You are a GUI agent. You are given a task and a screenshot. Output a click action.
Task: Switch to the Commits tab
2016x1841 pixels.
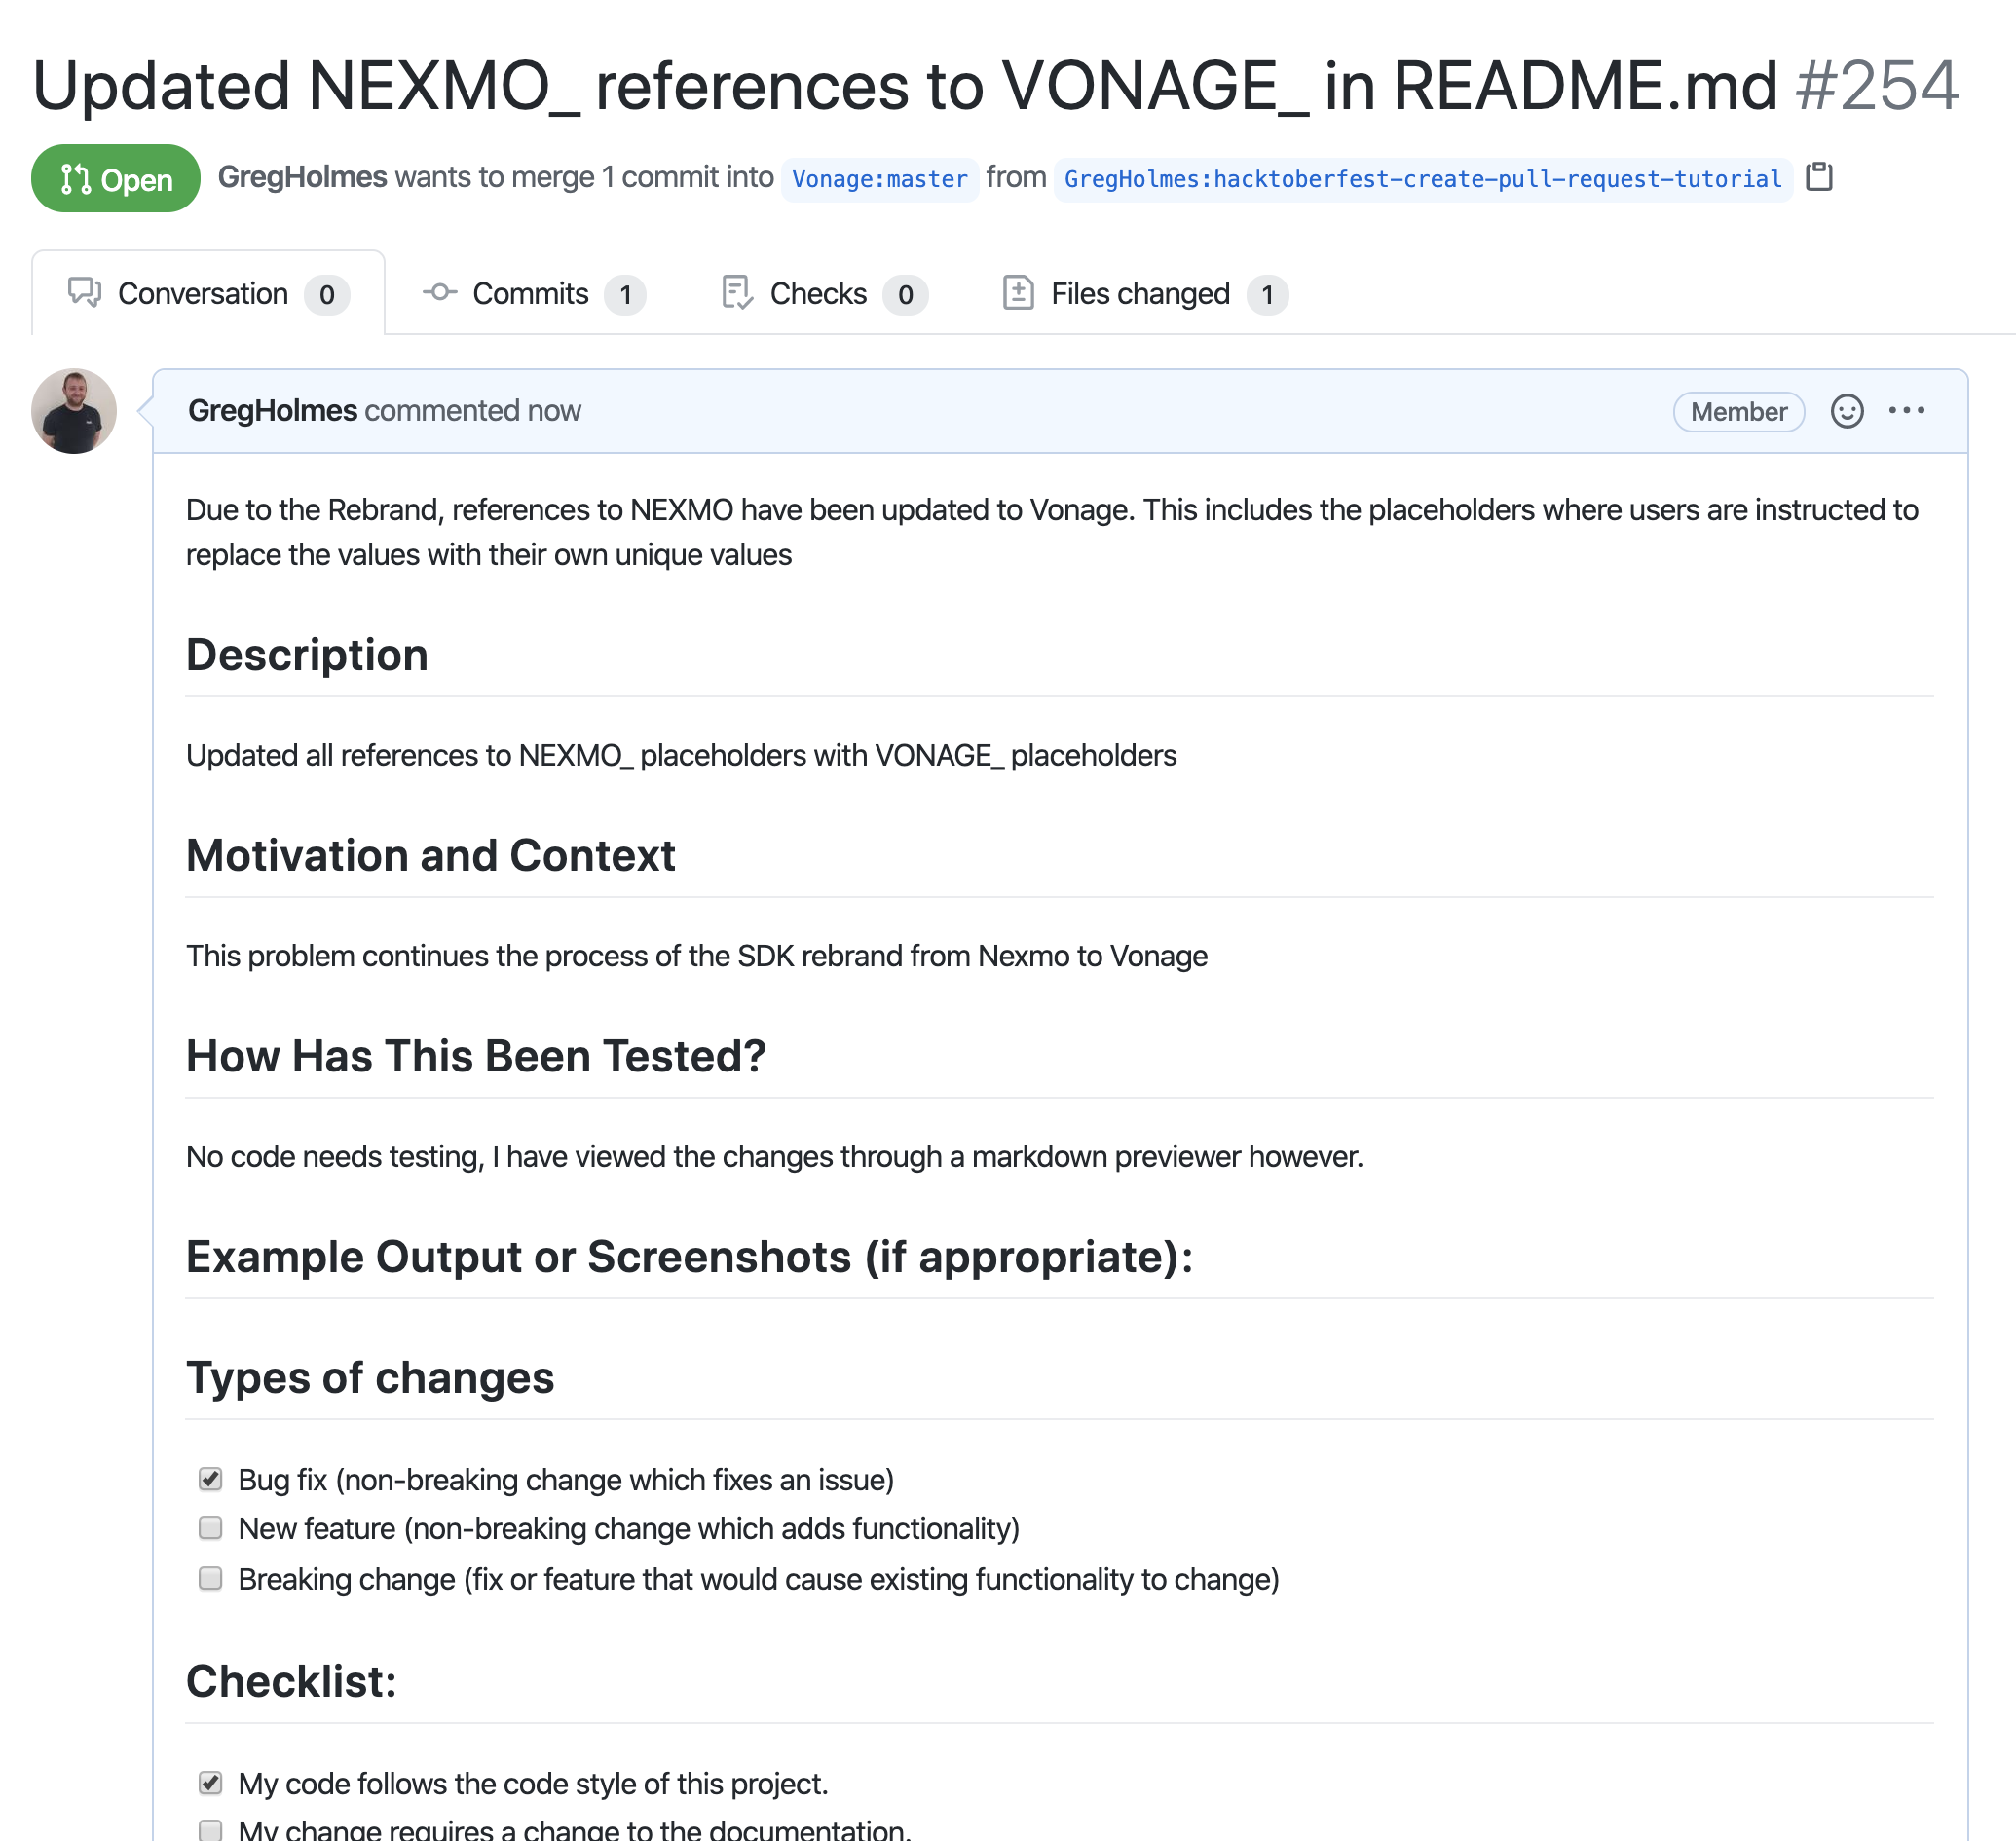tap(534, 294)
